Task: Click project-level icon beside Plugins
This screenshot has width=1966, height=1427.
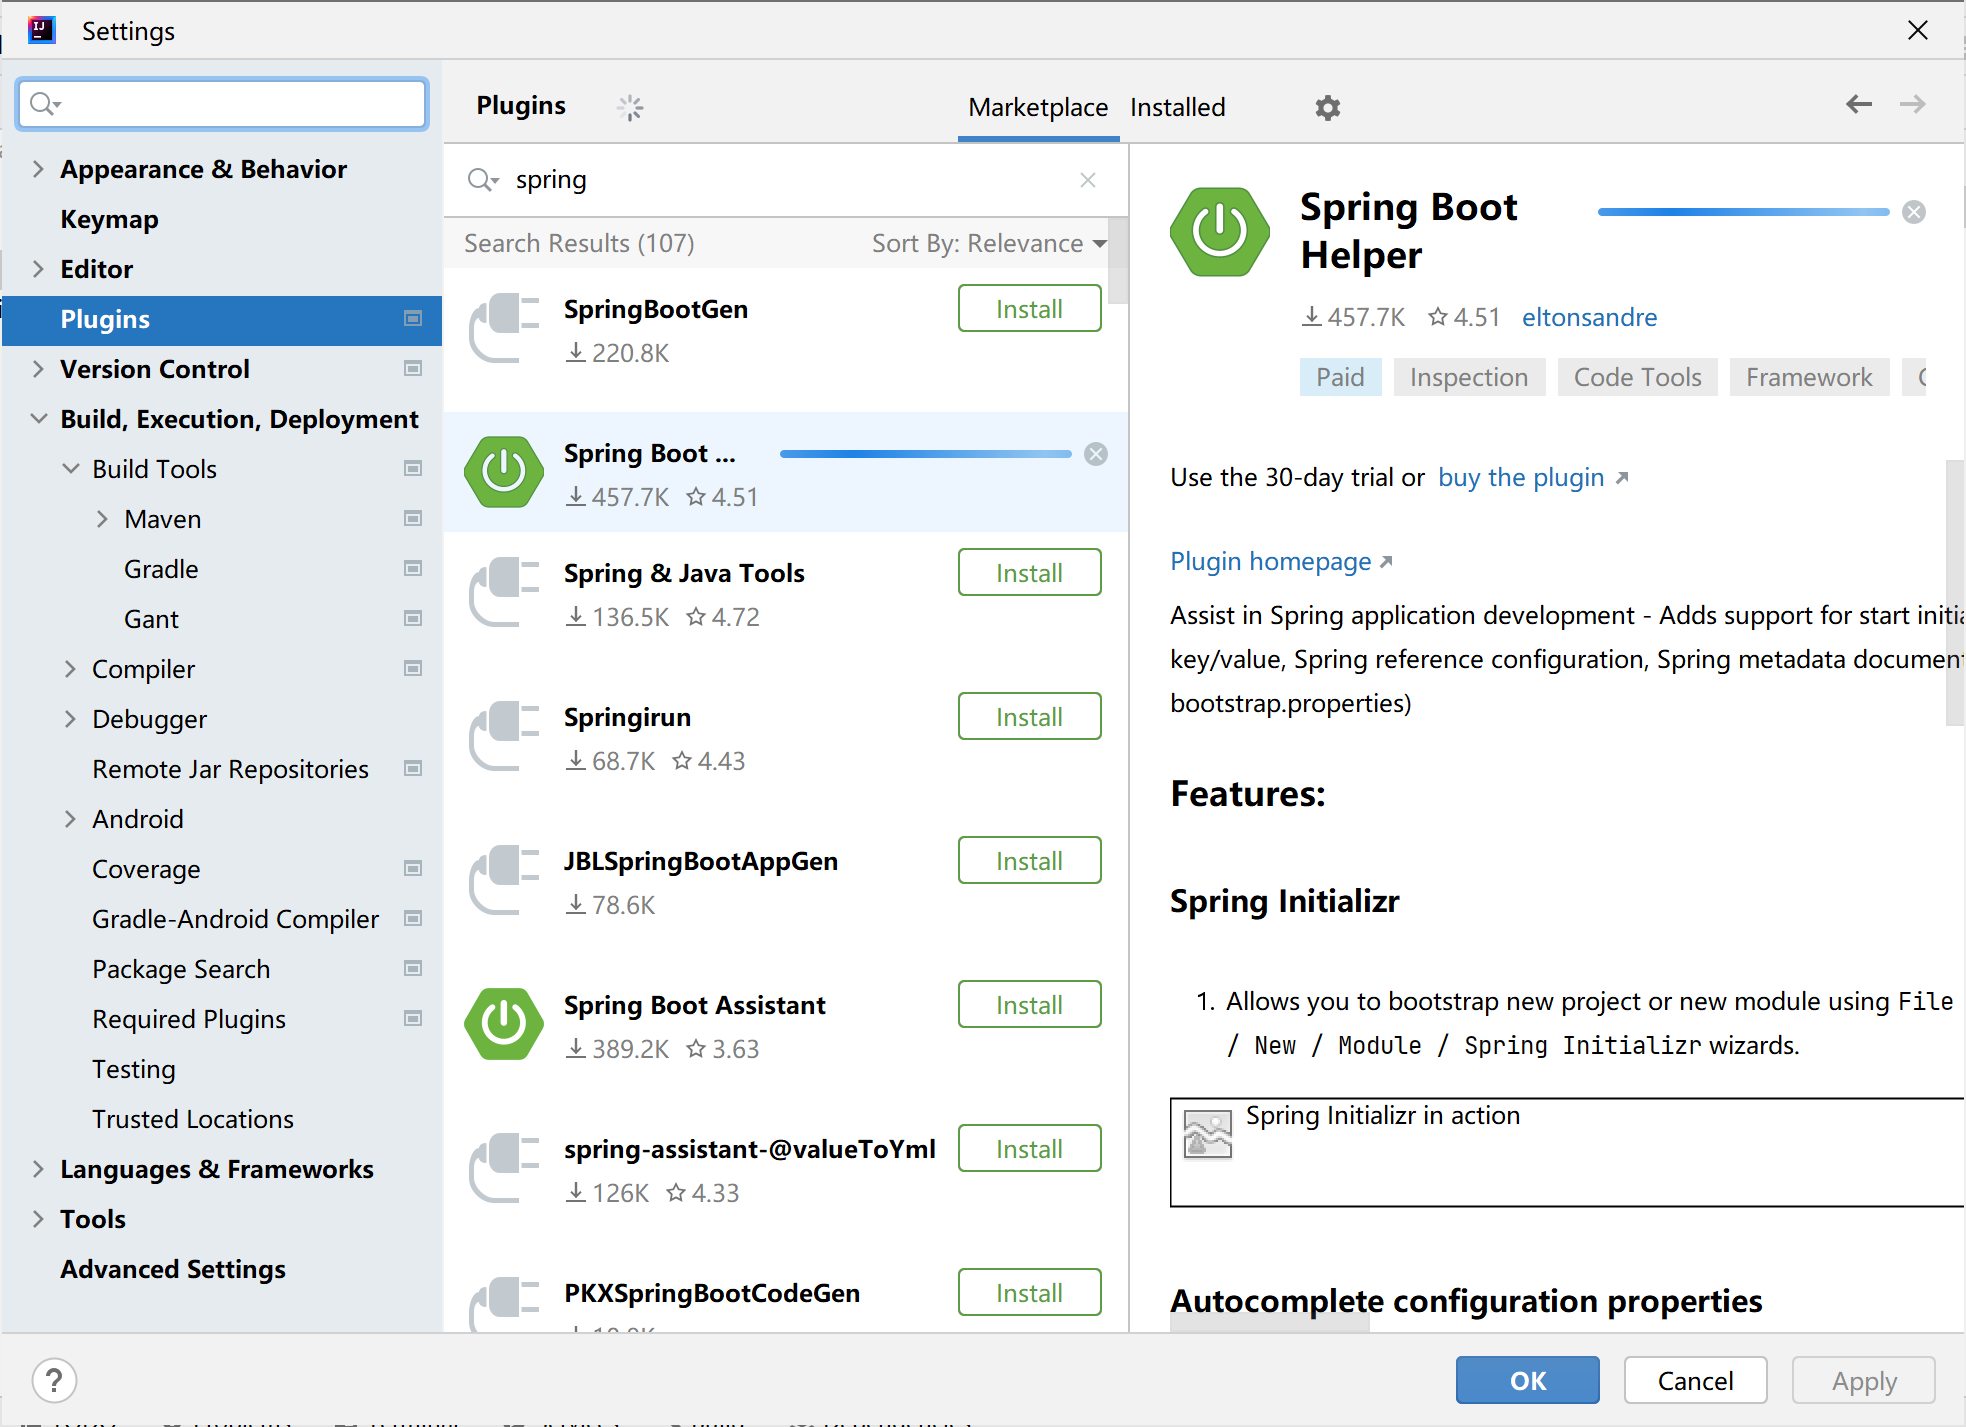Action: [x=413, y=319]
